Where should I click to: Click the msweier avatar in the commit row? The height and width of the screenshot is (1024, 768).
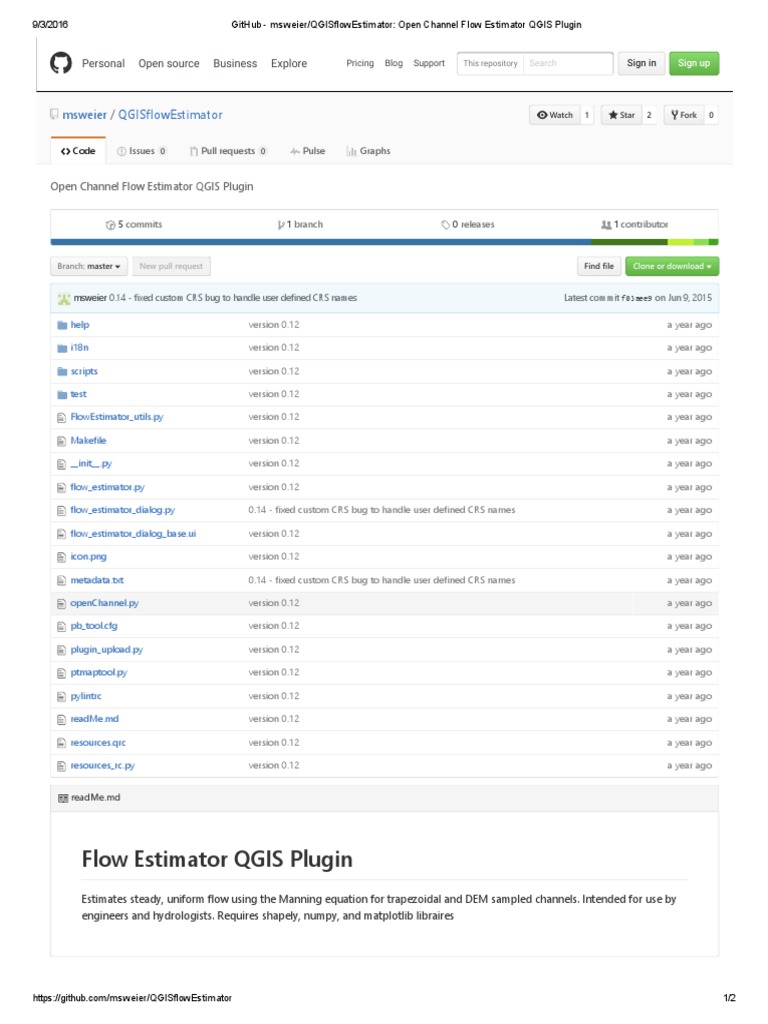click(63, 298)
